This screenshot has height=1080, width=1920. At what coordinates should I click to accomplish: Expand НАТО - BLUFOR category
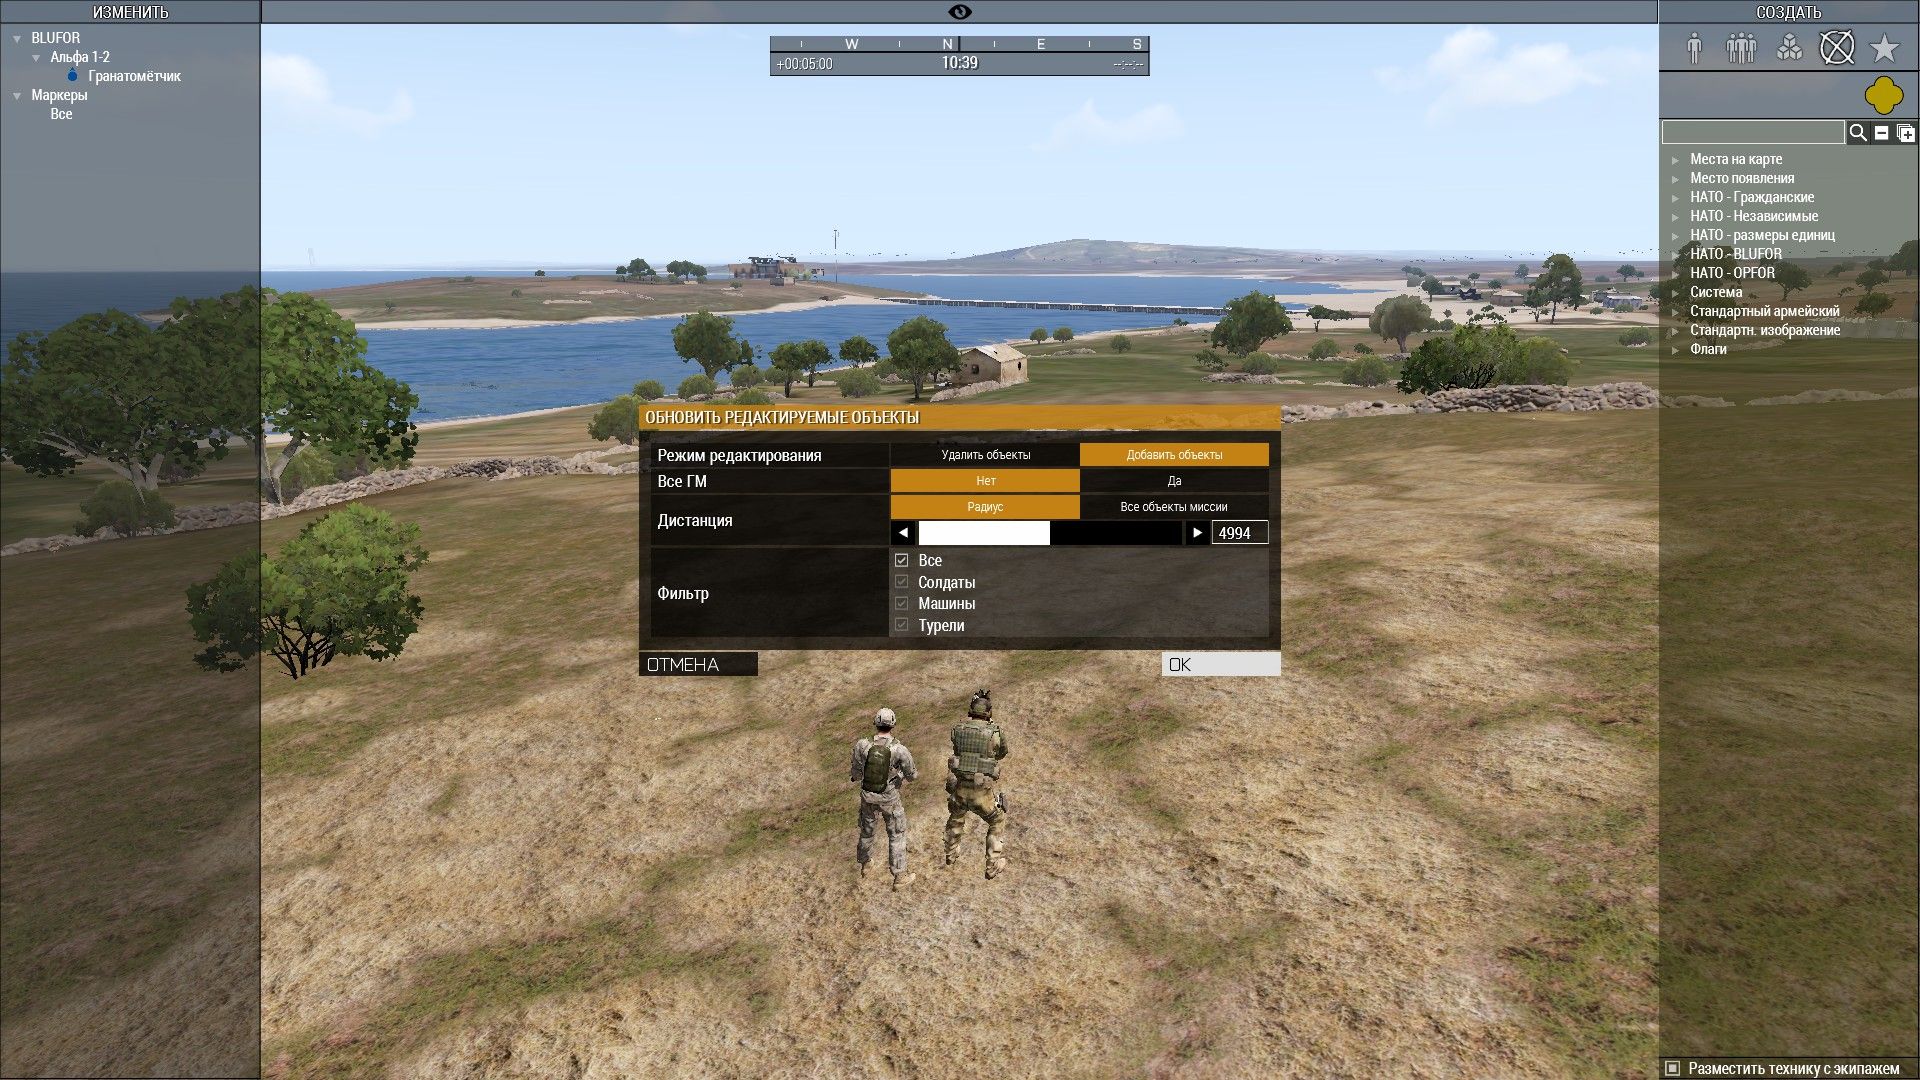tap(1676, 255)
